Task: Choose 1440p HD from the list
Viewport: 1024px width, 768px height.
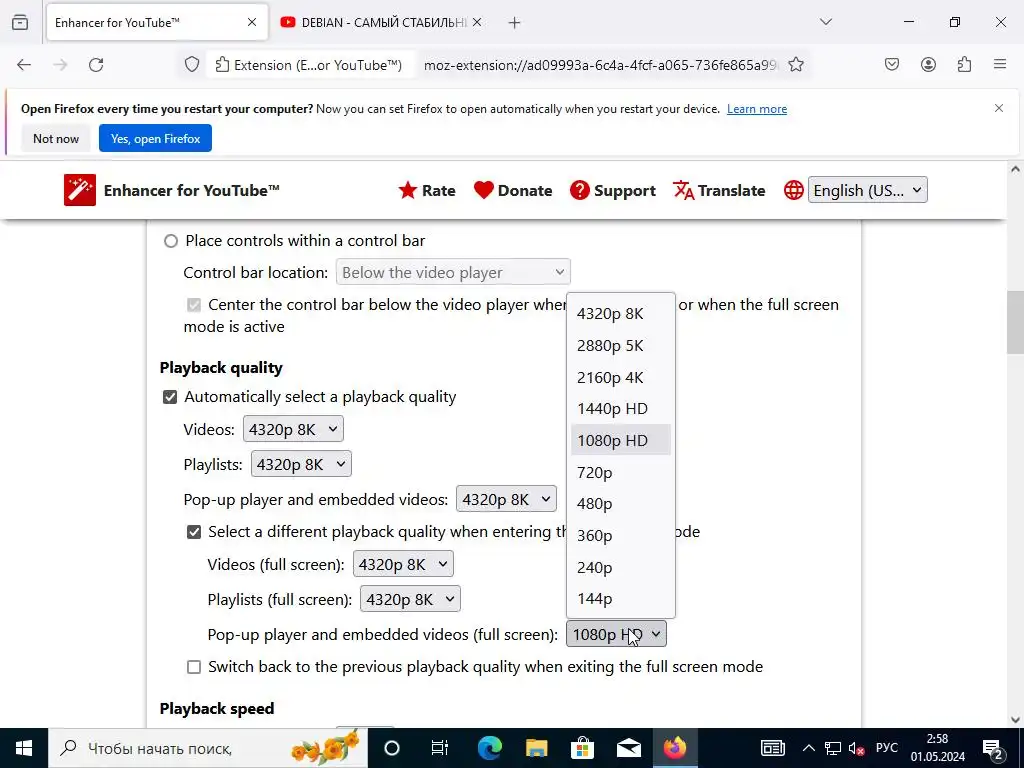Action: (620, 409)
